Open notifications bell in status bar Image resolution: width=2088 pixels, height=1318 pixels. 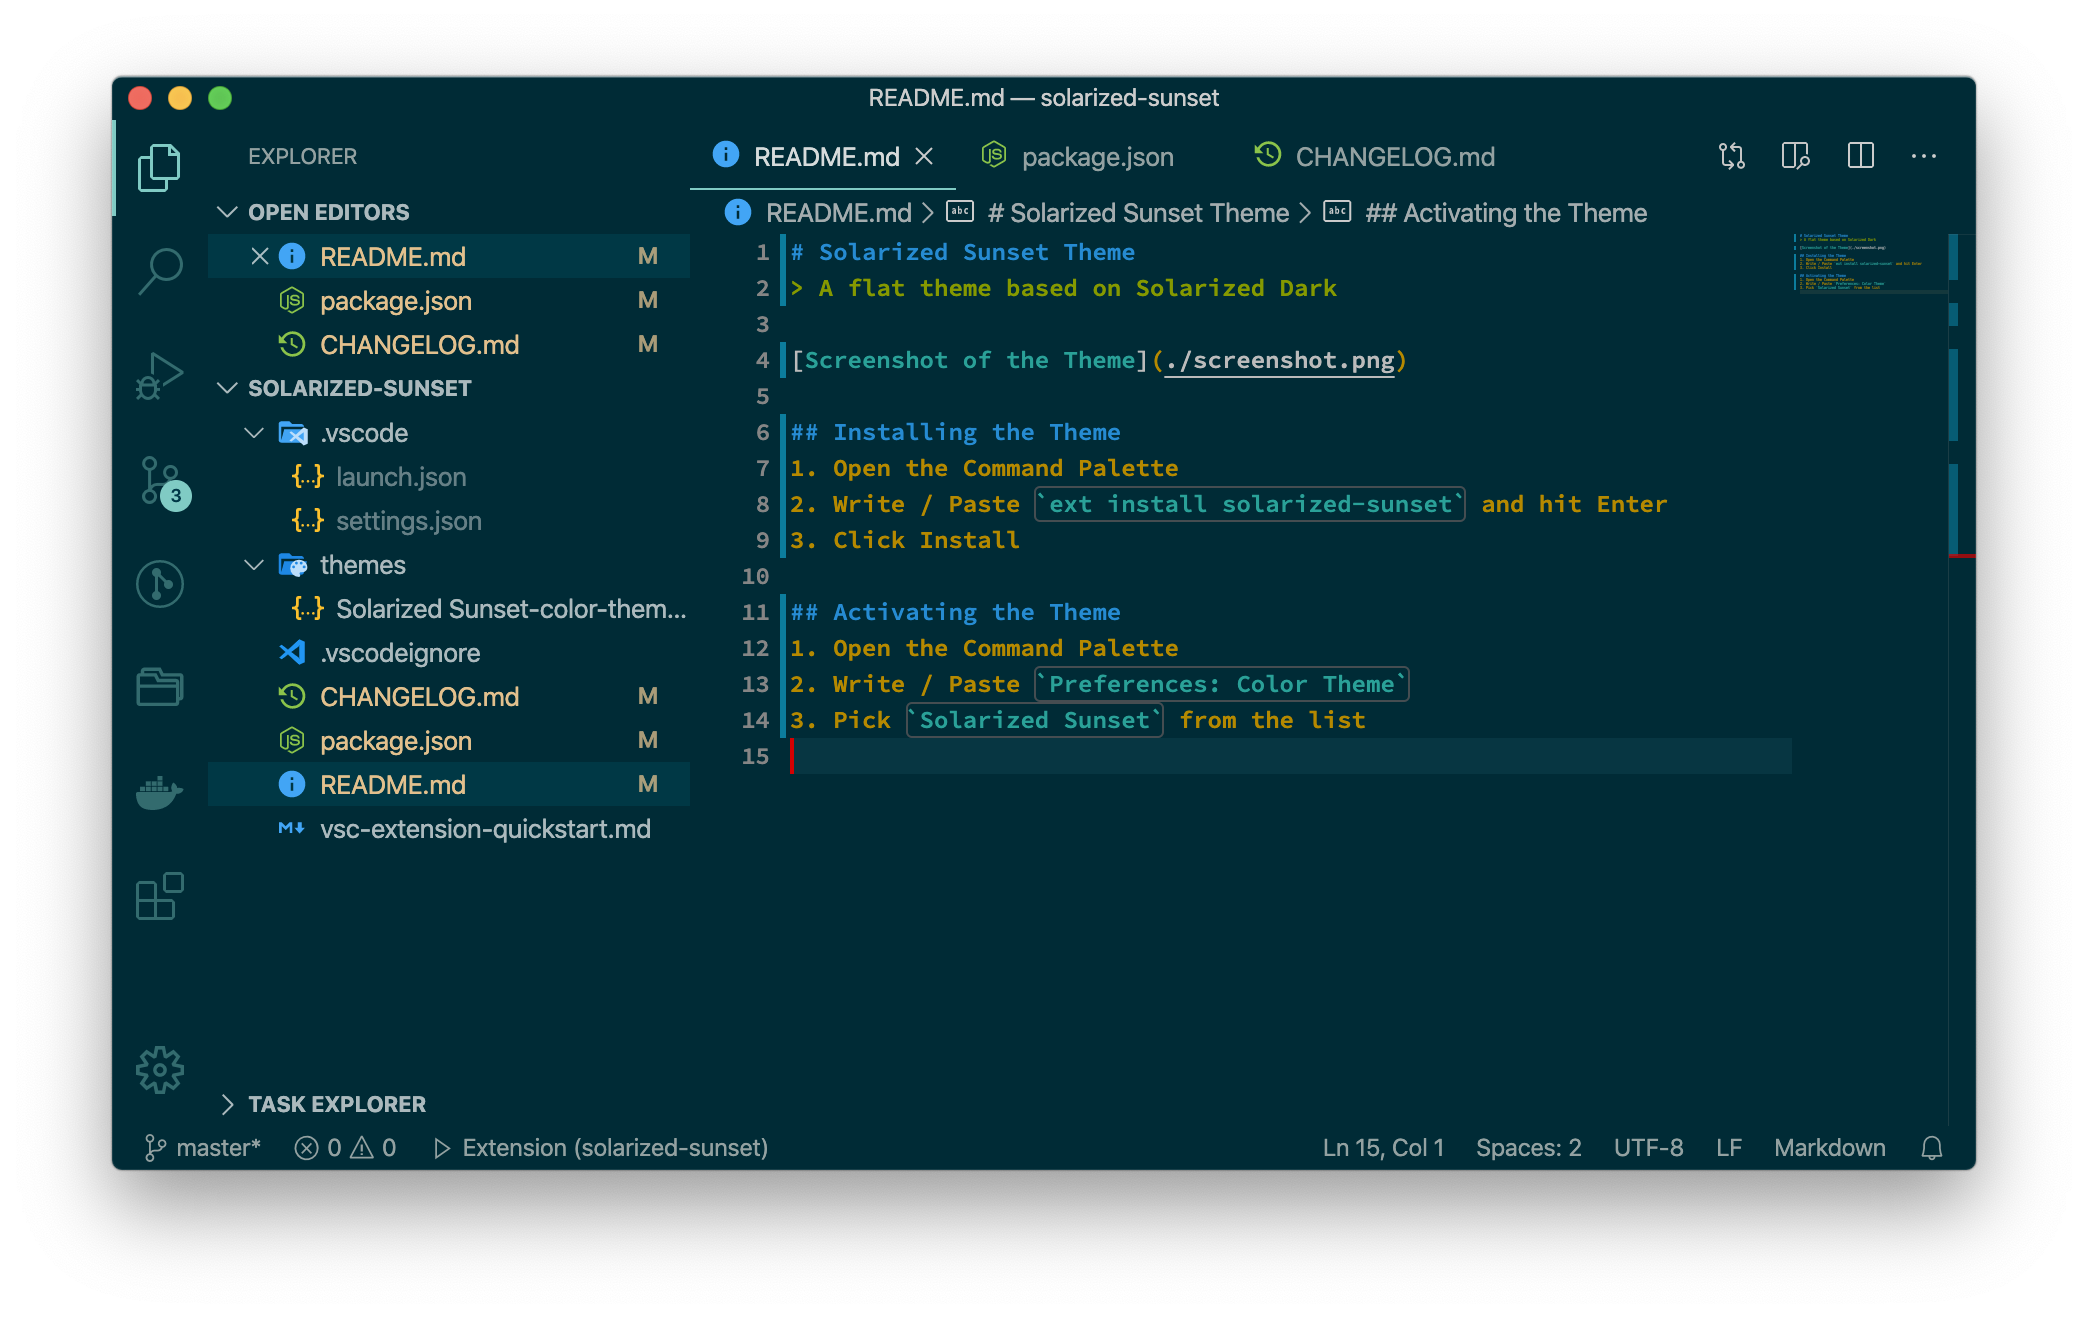[1931, 1148]
